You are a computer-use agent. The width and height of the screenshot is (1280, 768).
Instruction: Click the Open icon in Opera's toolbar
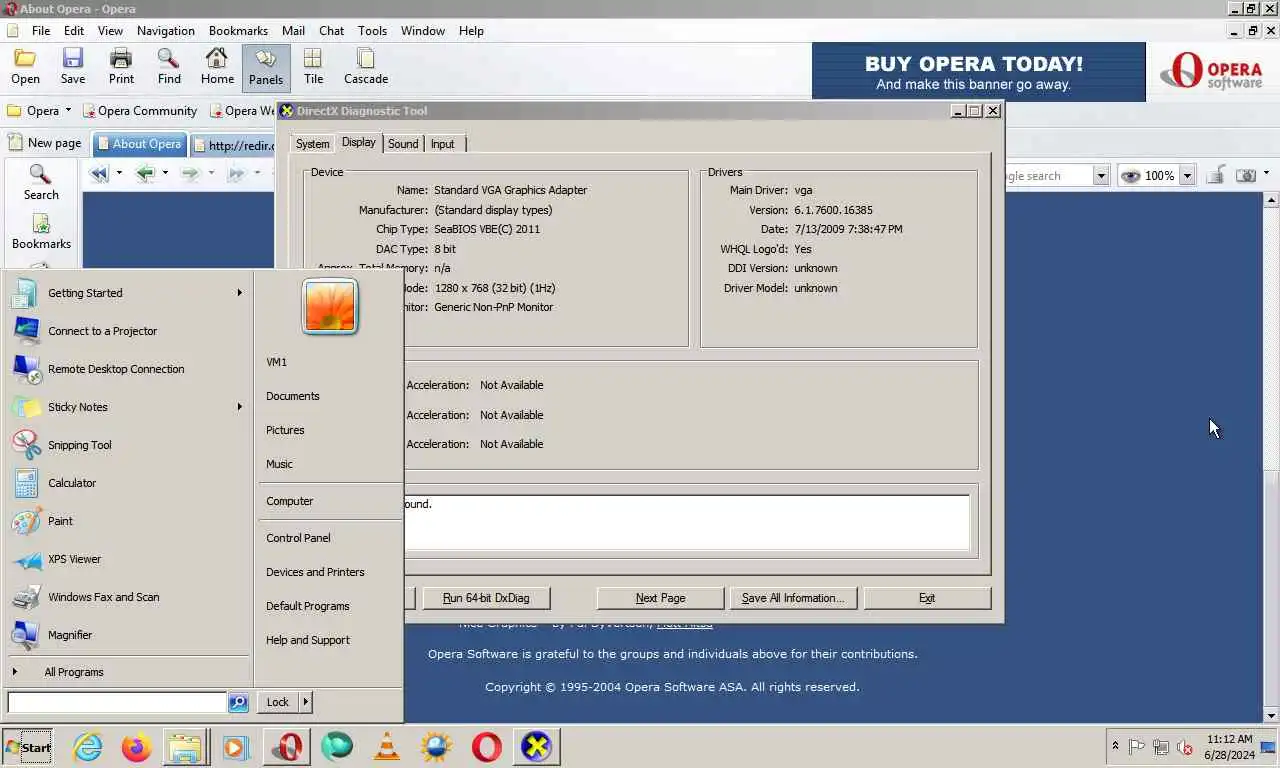25,66
